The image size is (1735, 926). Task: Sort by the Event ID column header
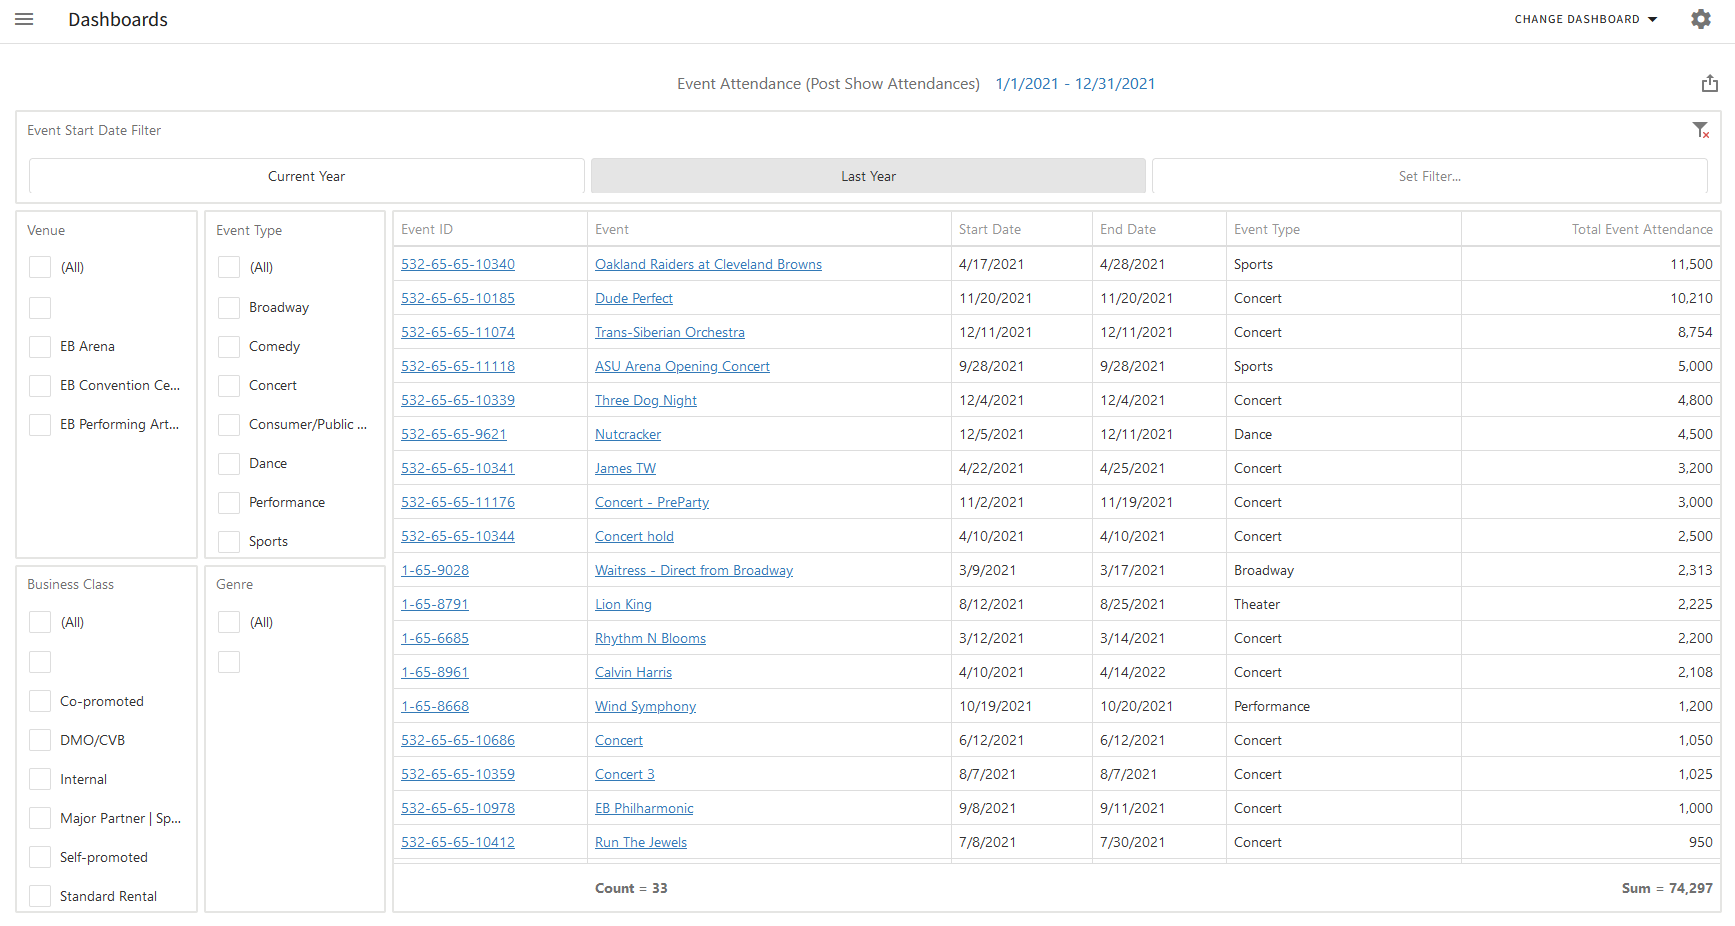click(x=490, y=229)
